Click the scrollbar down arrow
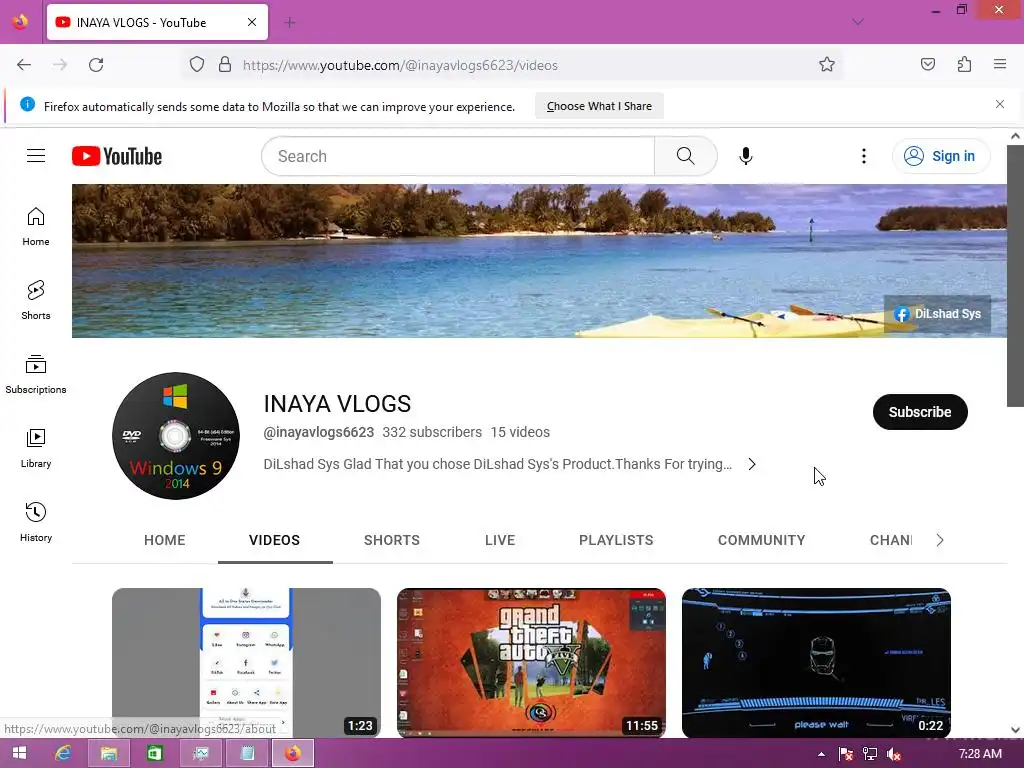Screen dimensions: 1024x768 coord(1015,729)
